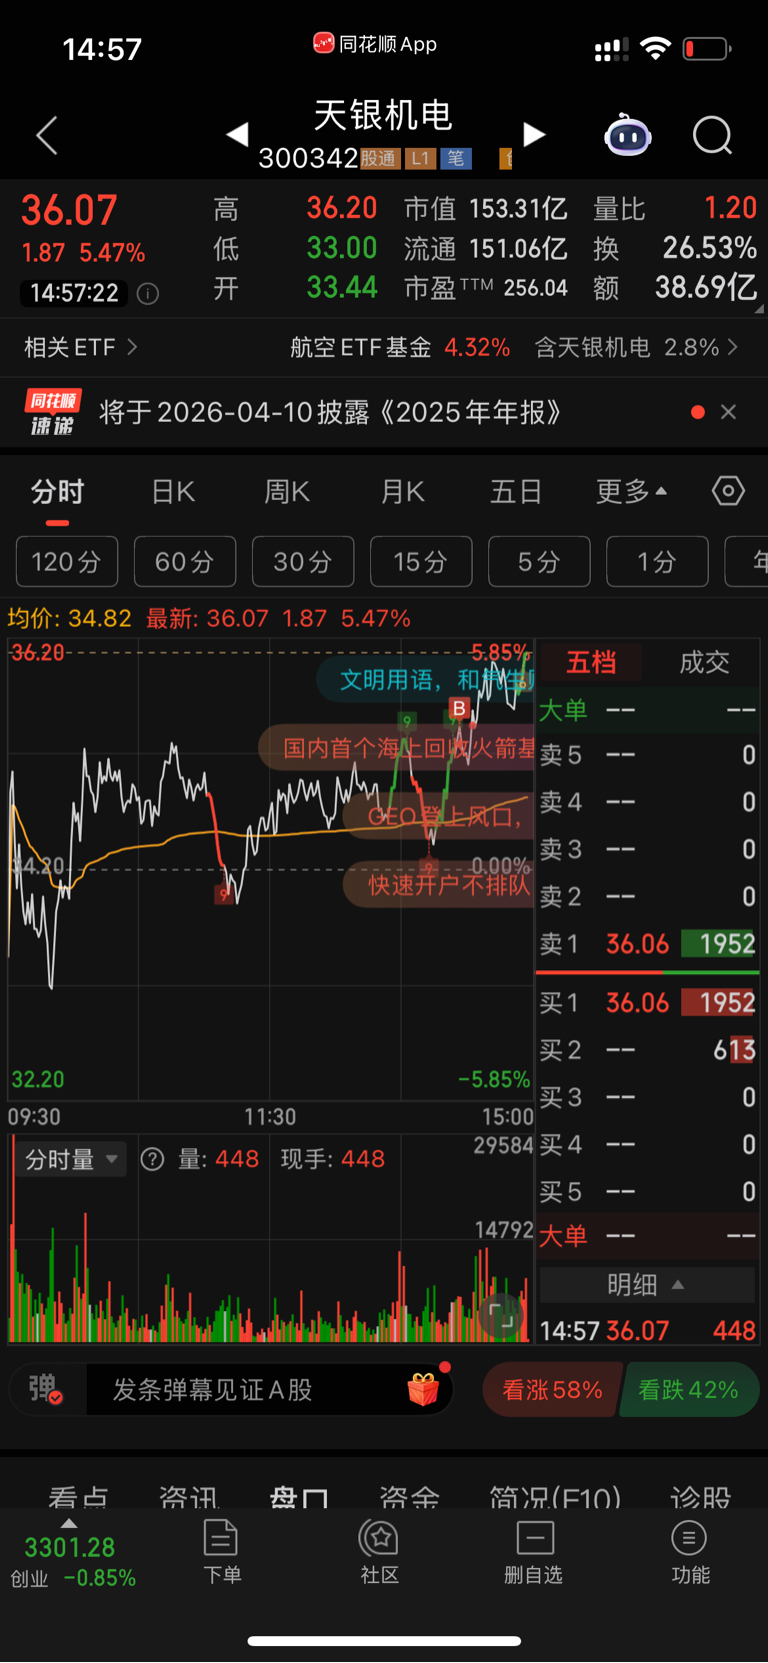Open the search magnifier icon

(712, 135)
